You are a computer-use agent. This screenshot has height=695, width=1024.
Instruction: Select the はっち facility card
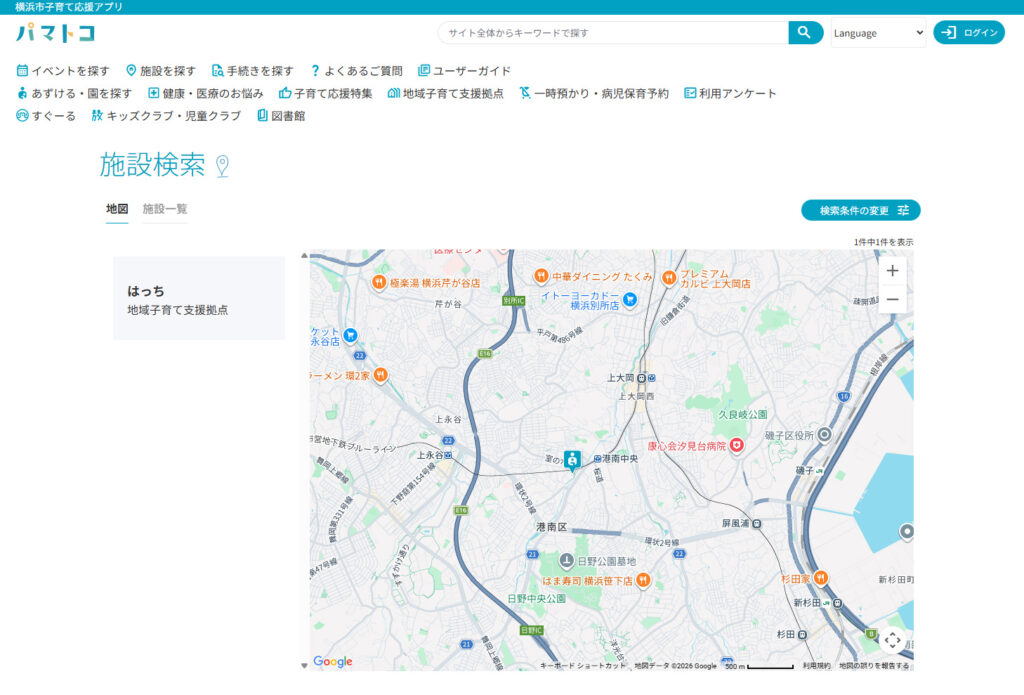point(199,299)
